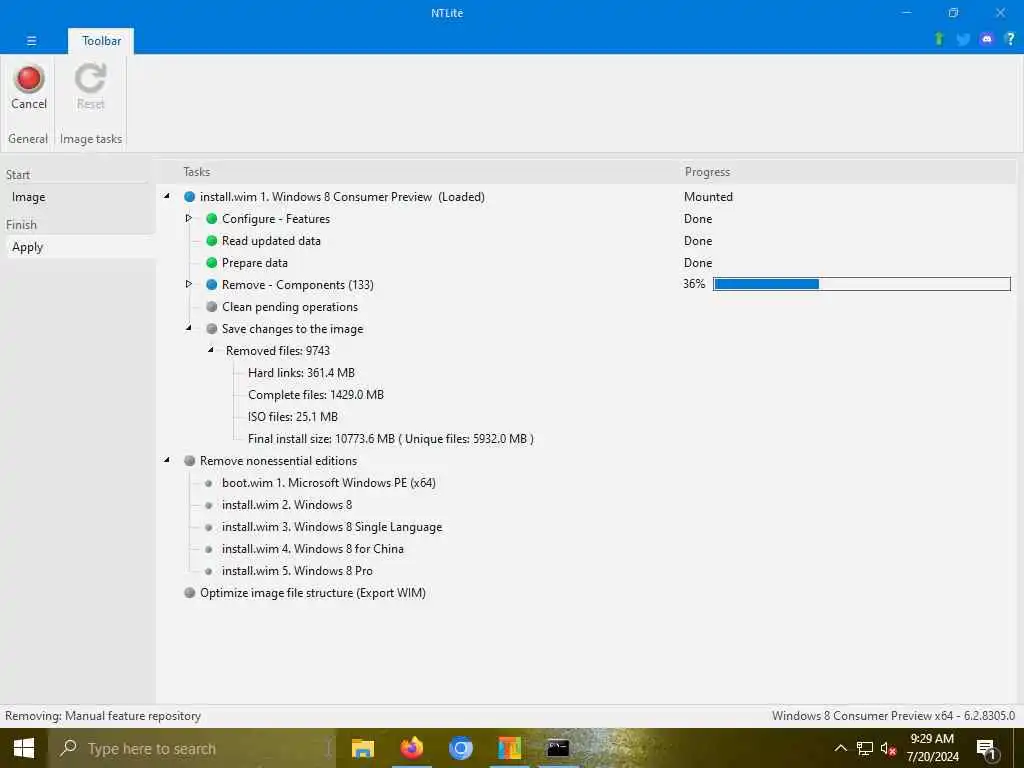Select the Final install size row
The image size is (1024, 768).
pyautogui.click(x=391, y=439)
